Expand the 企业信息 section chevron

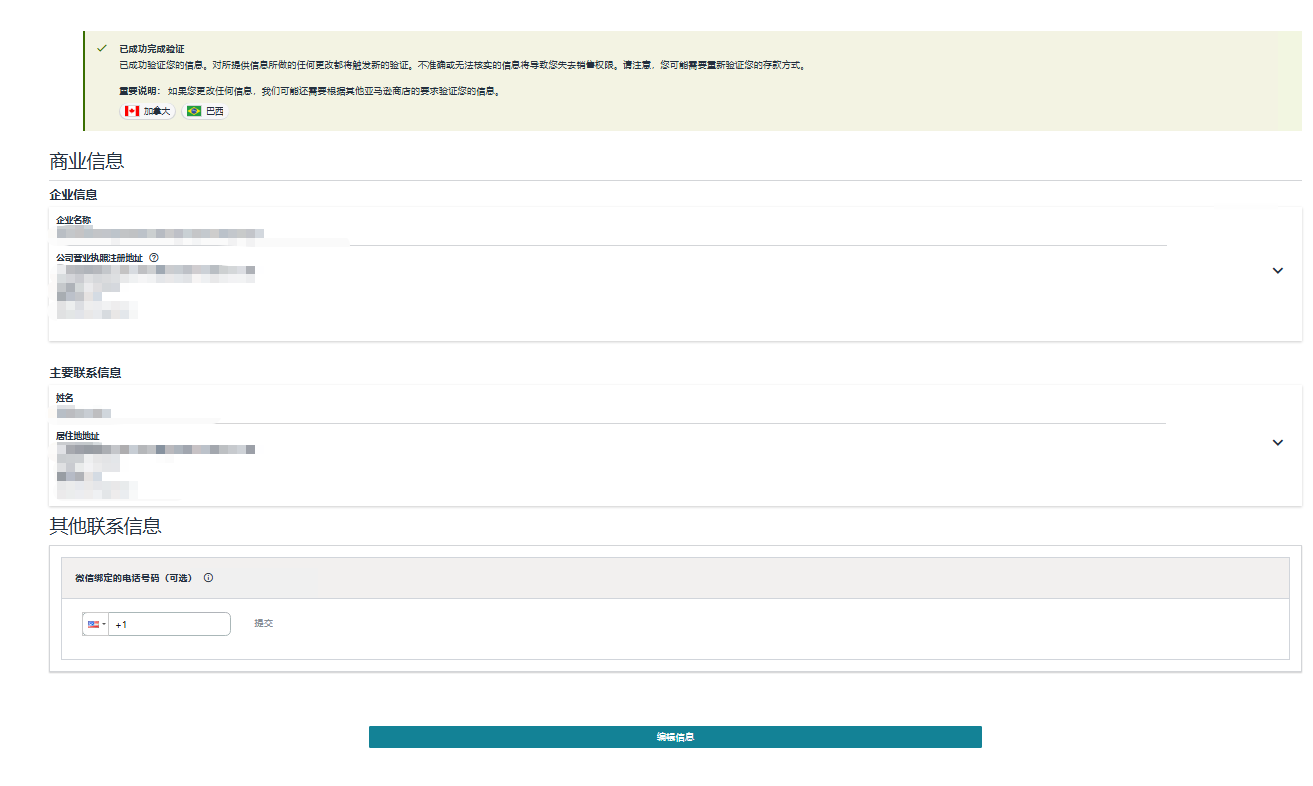1277,271
